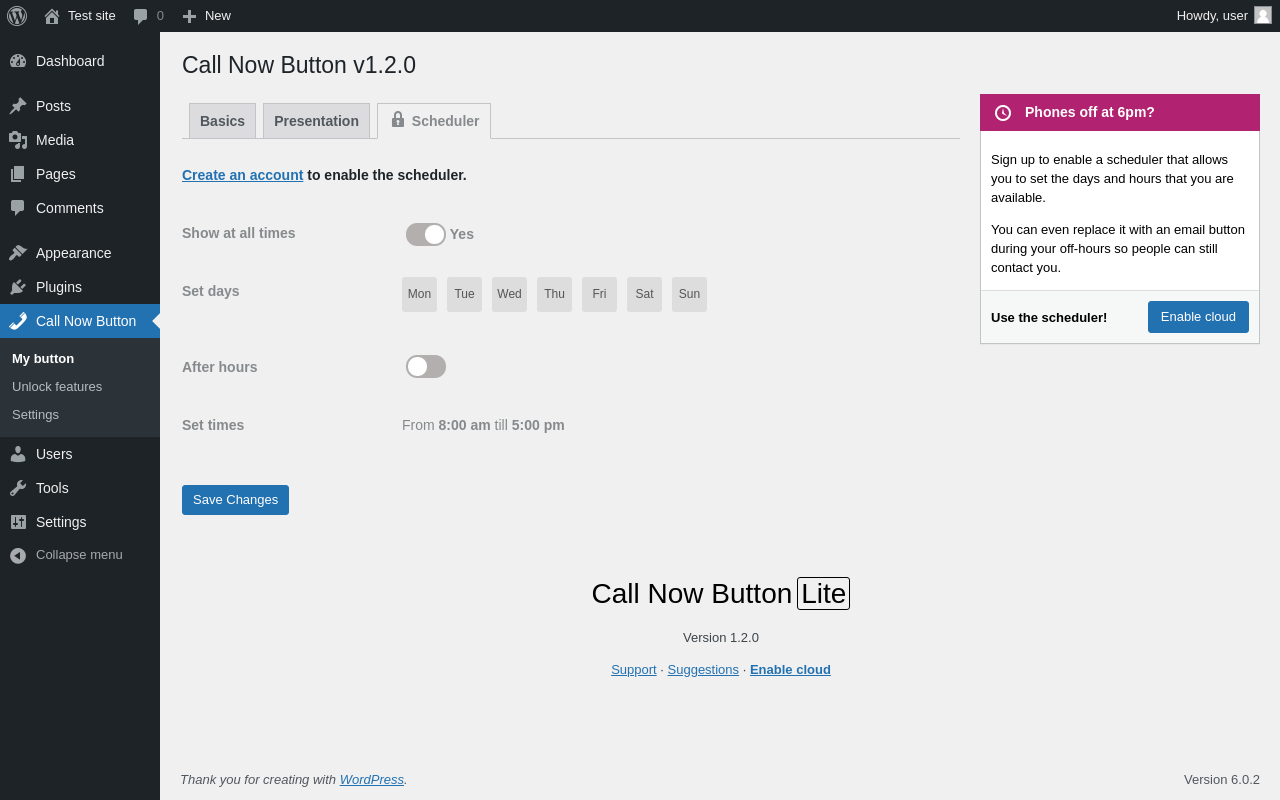This screenshot has width=1280, height=800.
Task: Toggle the Mon day button
Action: (419, 294)
